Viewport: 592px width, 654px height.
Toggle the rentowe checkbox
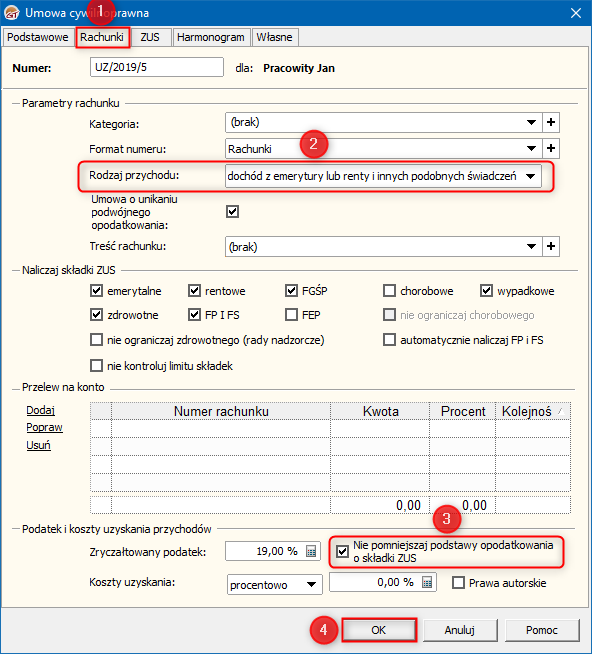pyautogui.click(x=194, y=291)
